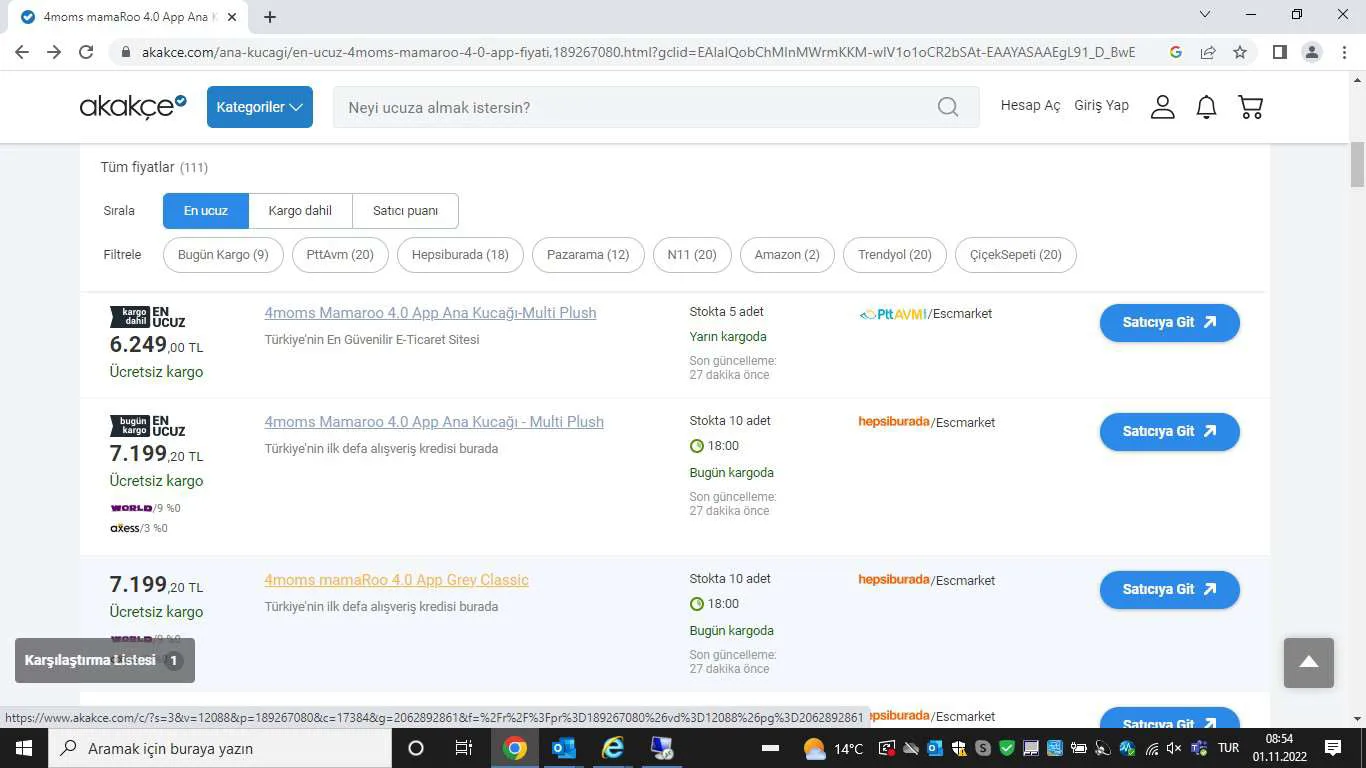
Task: Click the 6.249,00 TL price
Action: pos(156,346)
